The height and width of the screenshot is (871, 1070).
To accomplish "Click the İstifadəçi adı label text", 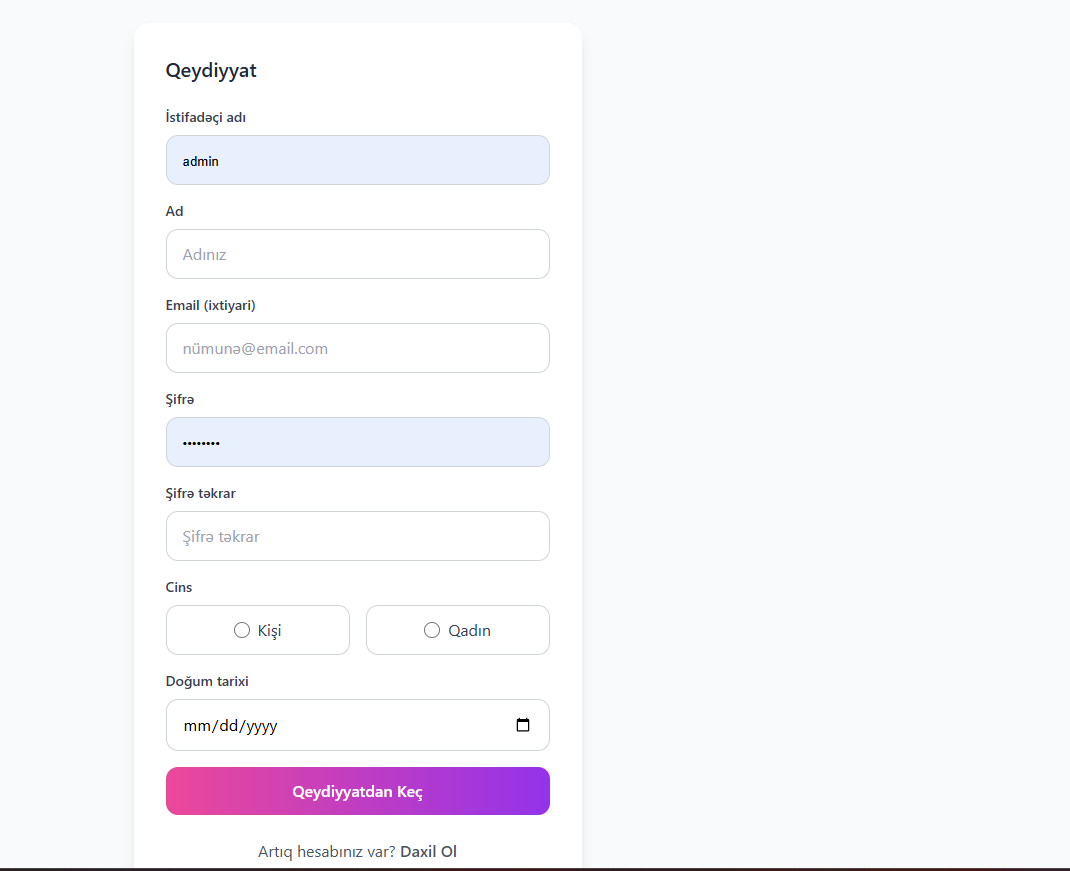I will click(x=206, y=117).
